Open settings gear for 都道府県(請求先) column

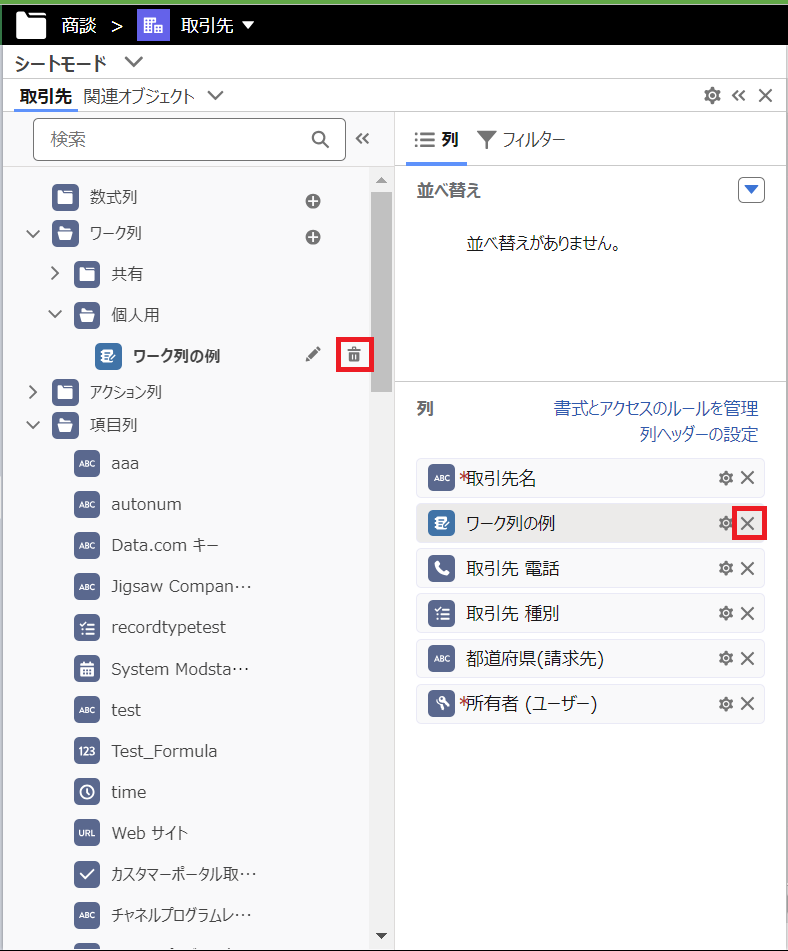[726, 658]
